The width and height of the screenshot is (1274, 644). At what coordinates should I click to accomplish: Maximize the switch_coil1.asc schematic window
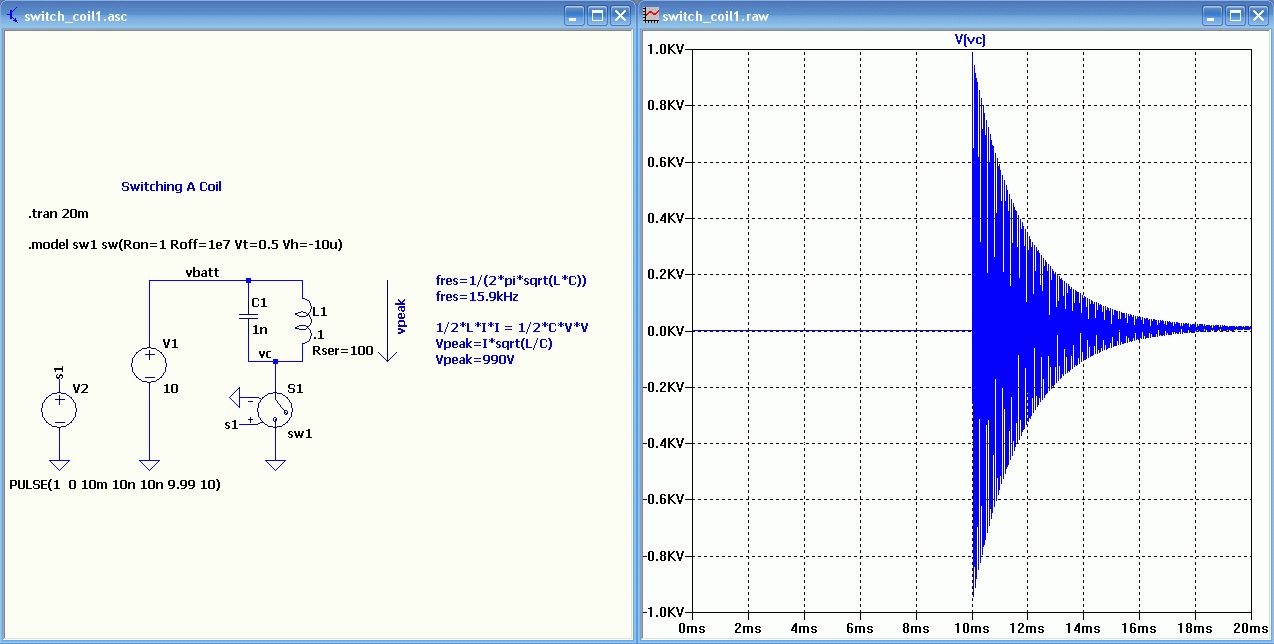pos(597,16)
